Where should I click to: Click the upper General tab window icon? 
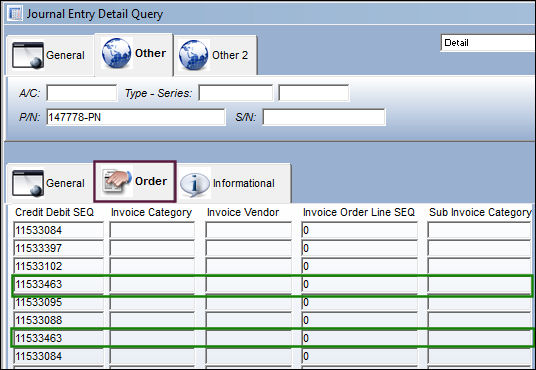point(28,55)
